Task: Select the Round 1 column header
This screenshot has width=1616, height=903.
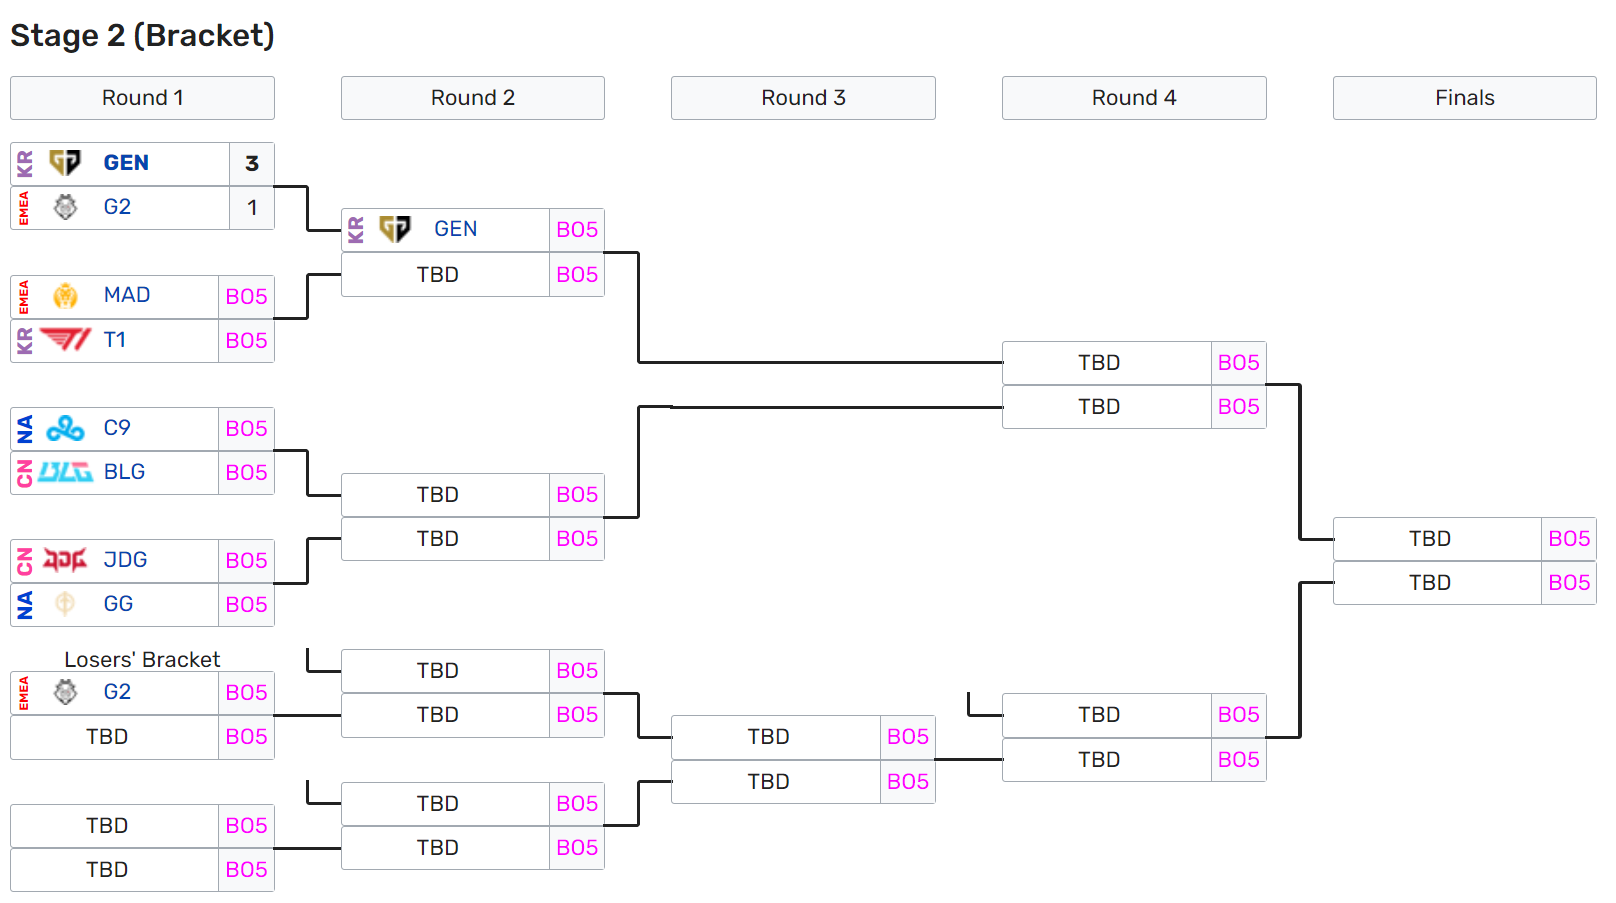Action: 142,98
